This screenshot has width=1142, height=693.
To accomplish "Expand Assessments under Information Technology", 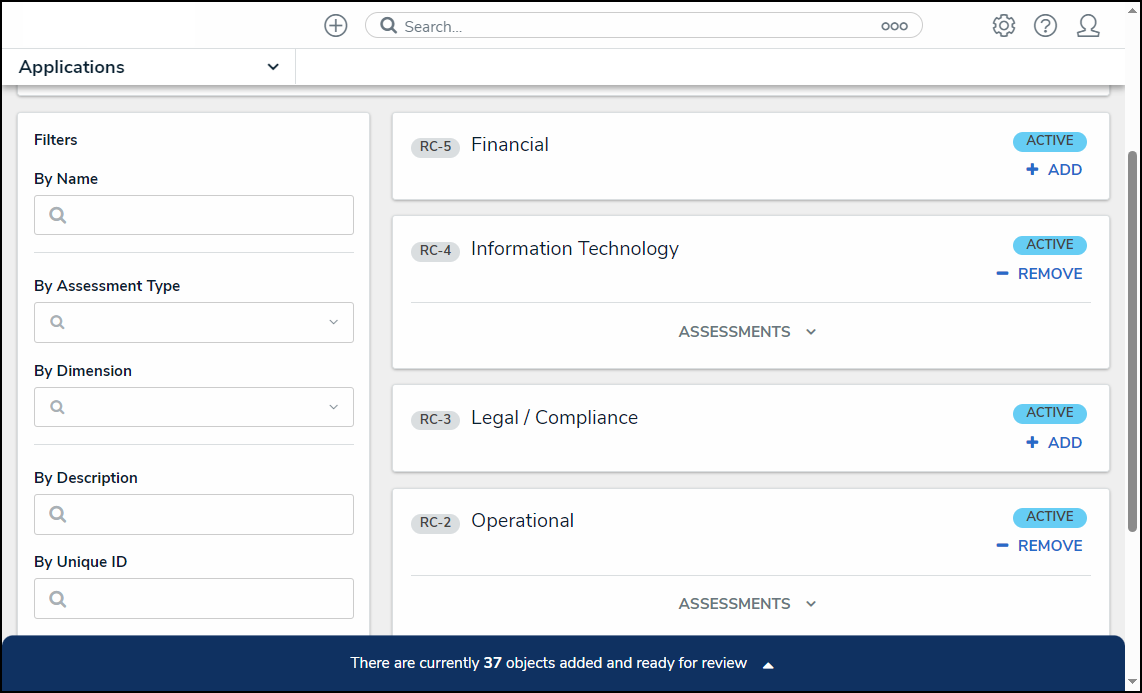I will click(748, 332).
